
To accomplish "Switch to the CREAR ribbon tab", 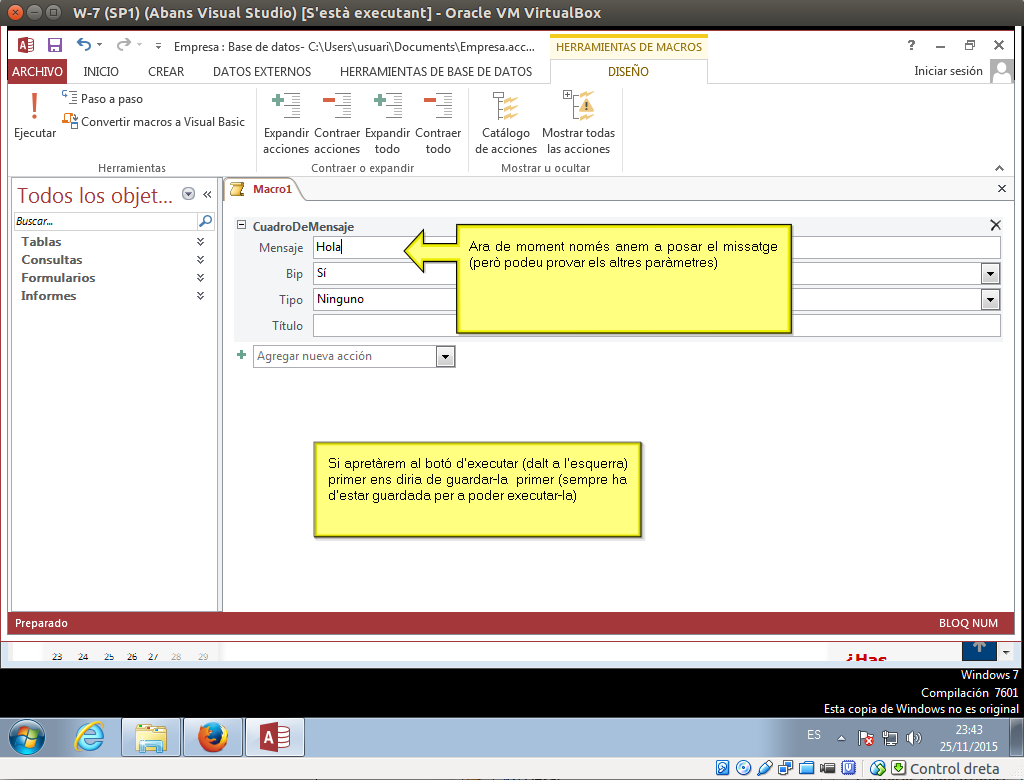I will point(166,72).
